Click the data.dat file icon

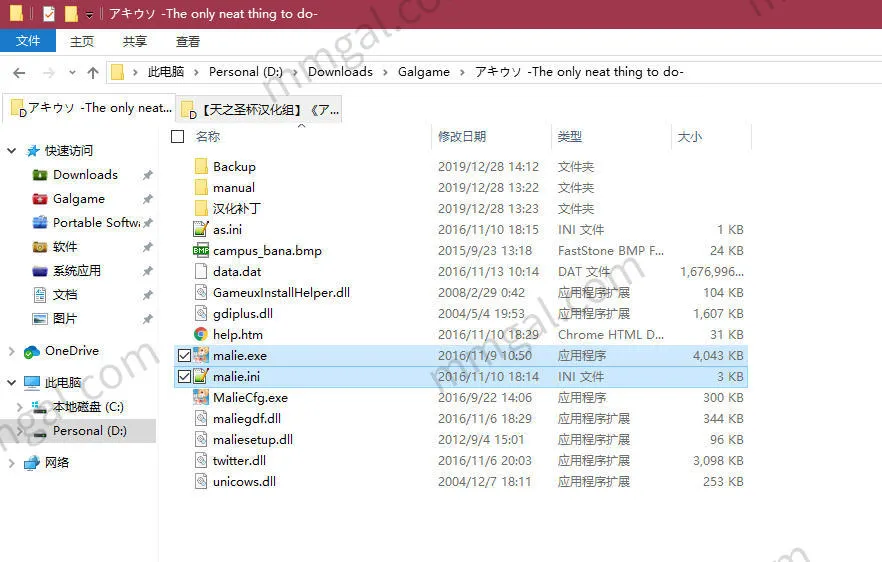click(x=200, y=272)
